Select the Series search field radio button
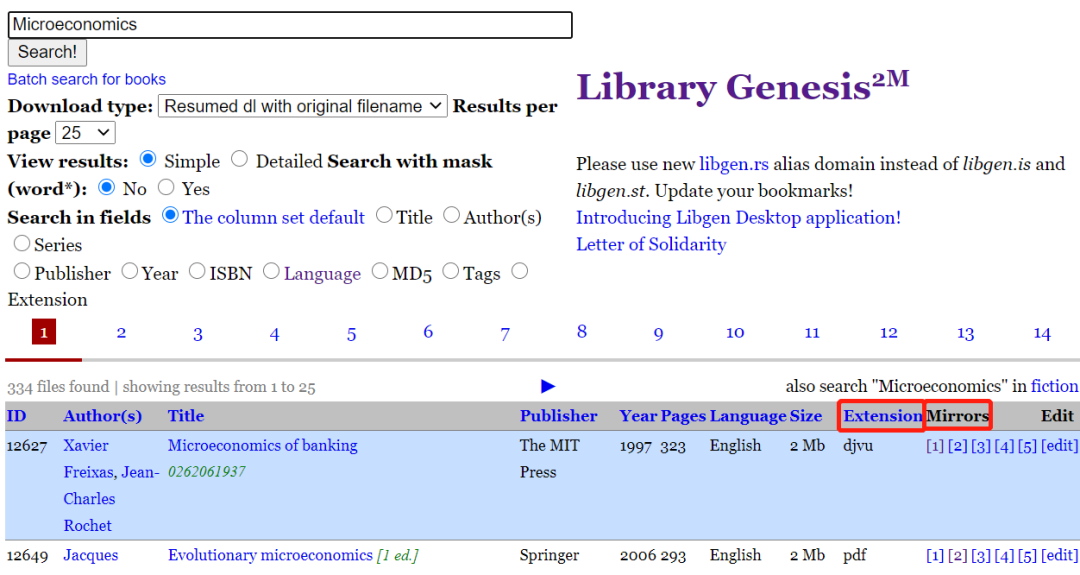Screen dimensions: 1080x575 pos(22,243)
